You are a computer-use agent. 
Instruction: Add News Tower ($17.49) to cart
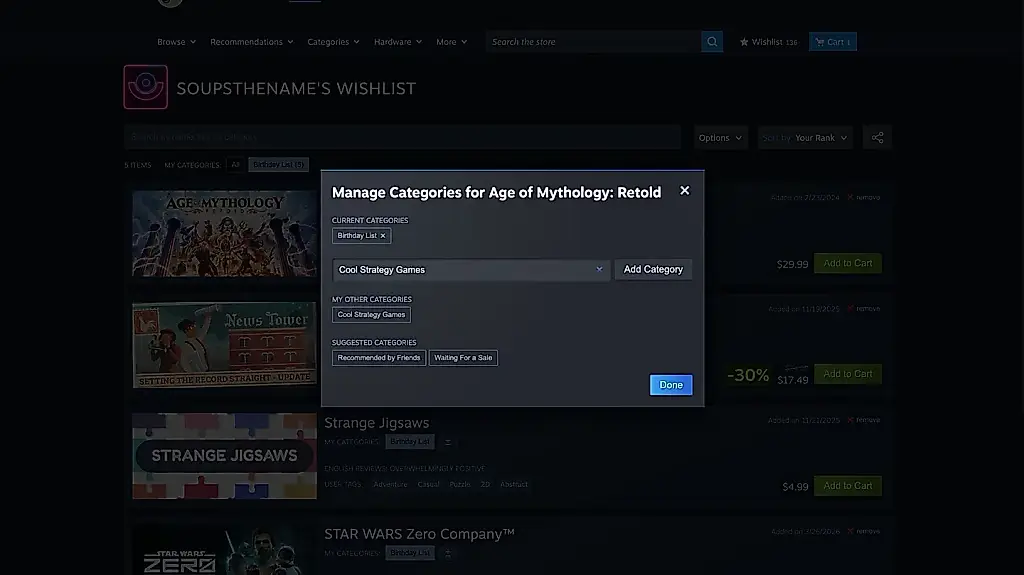[x=848, y=374]
